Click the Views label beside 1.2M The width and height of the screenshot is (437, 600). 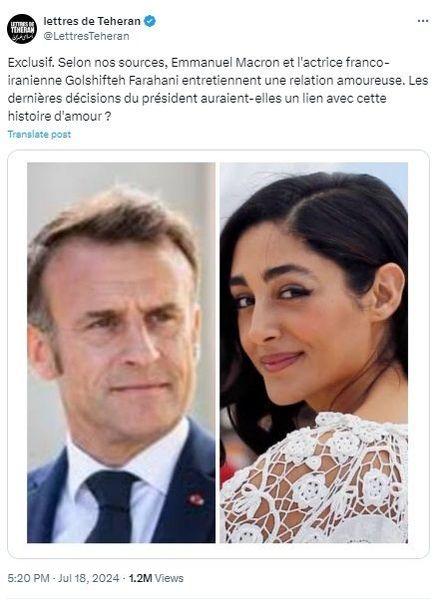(169, 578)
